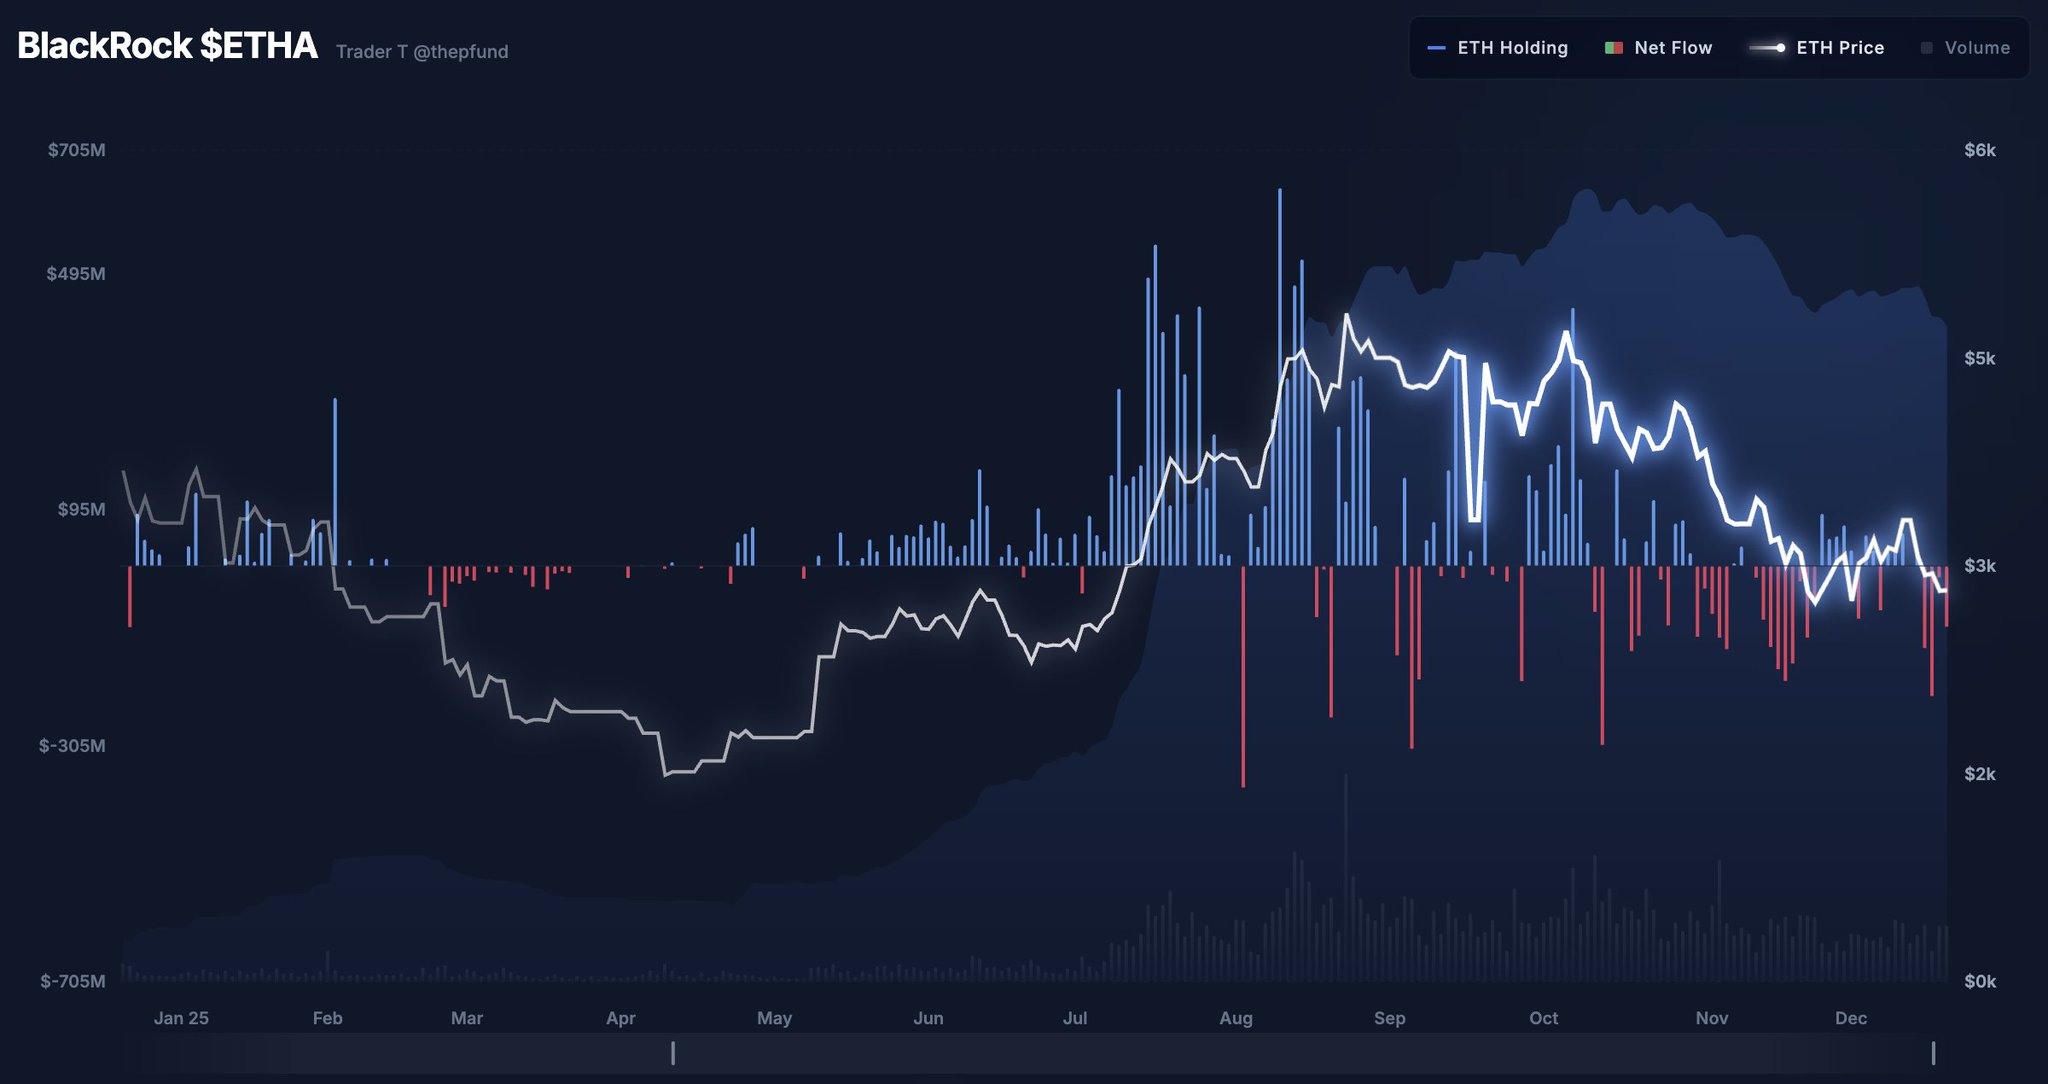
Task: Enable the greyed-out Volume series
Action: click(x=1977, y=48)
